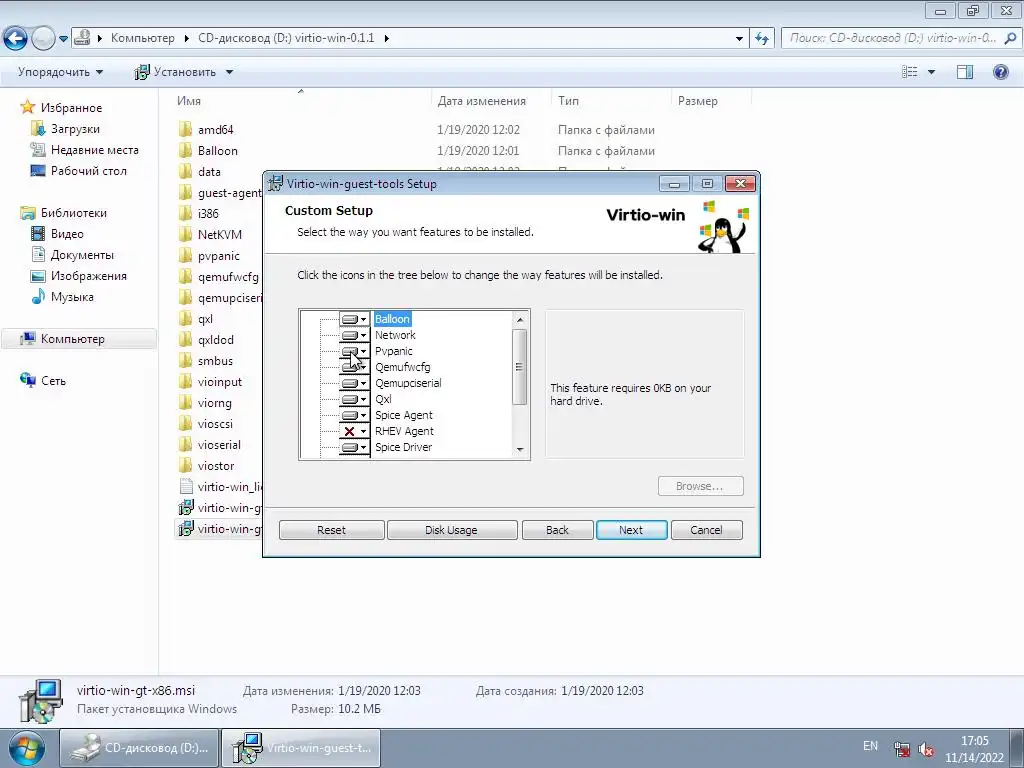Screen dimensions: 1024x768
Task: Open the Установить dropdown arrow
Action: point(229,72)
